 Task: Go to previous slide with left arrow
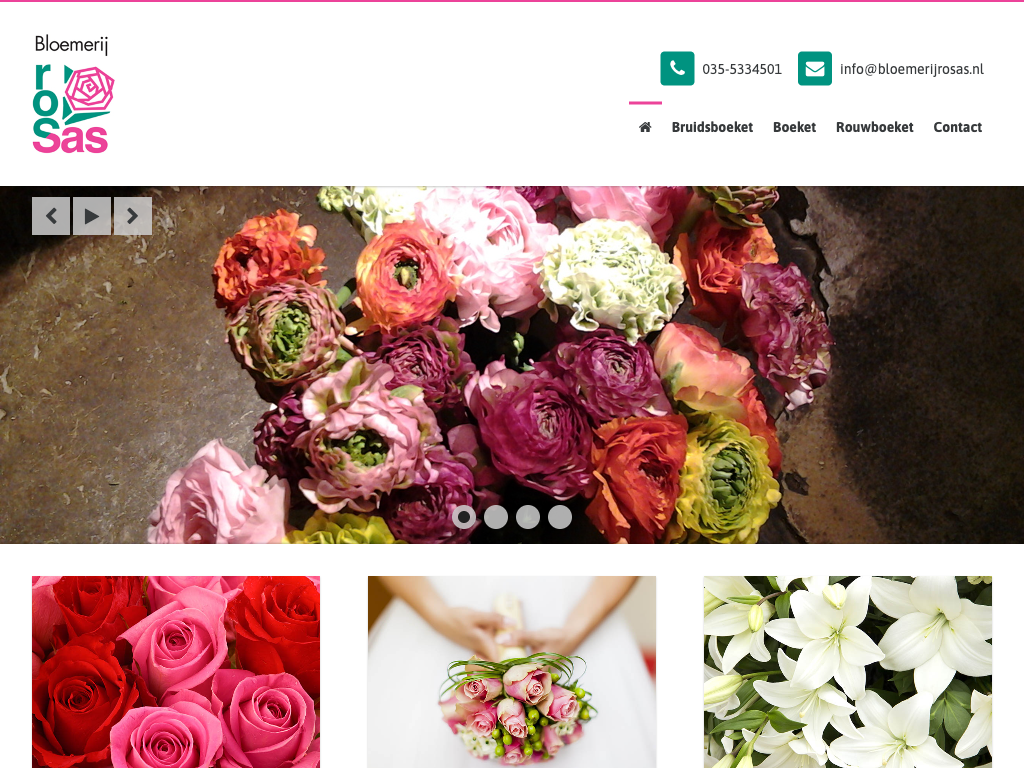51,216
